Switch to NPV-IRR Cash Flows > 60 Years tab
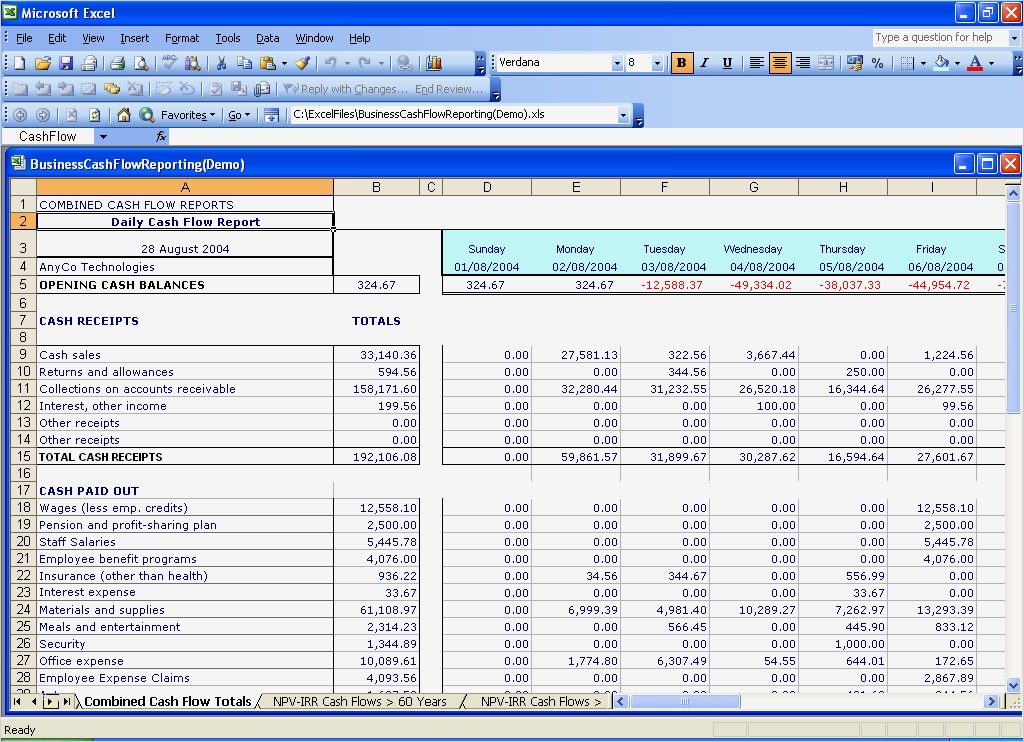 click(x=359, y=702)
